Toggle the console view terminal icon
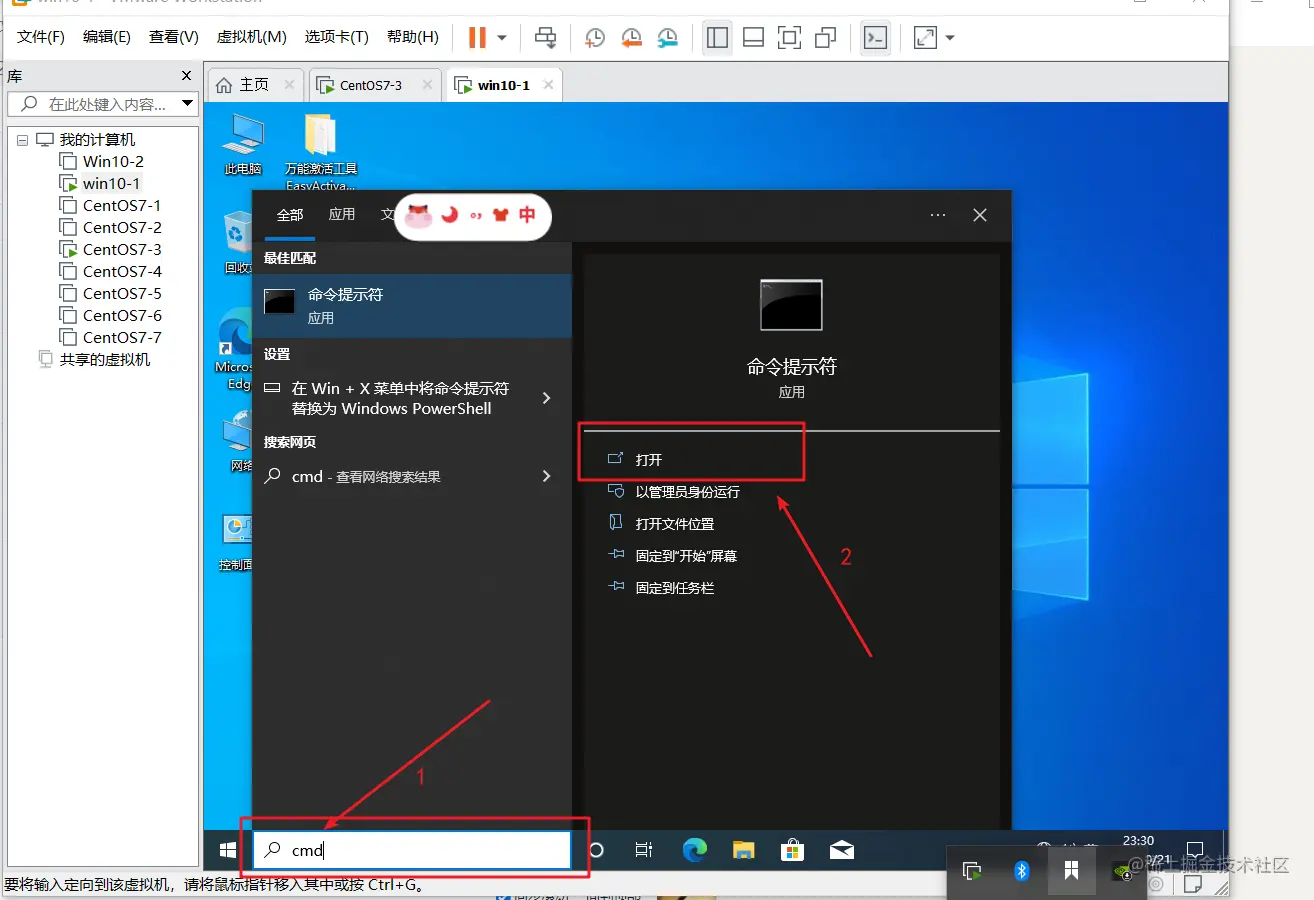The height and width of the screenshot is (900, 1314). point(875,38)
